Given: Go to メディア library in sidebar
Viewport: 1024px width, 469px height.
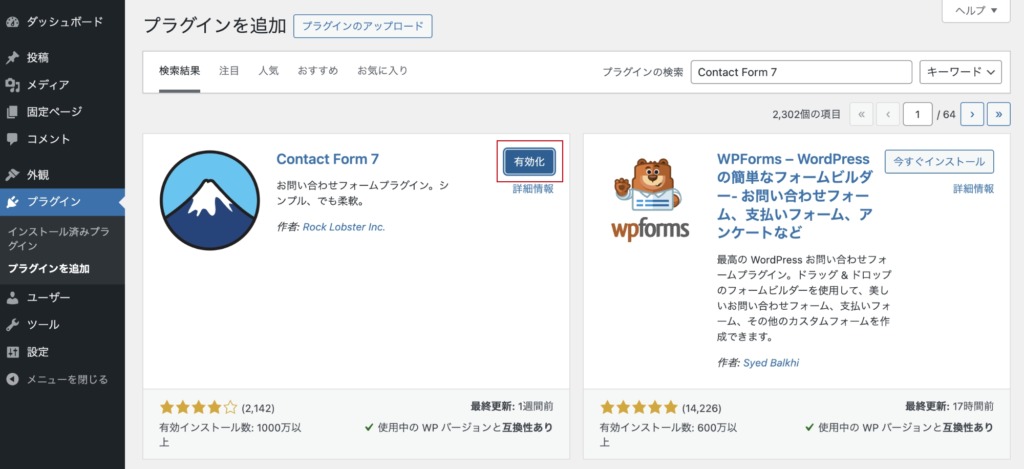Looking at the screenshot, I should click(x=48, y=85).
